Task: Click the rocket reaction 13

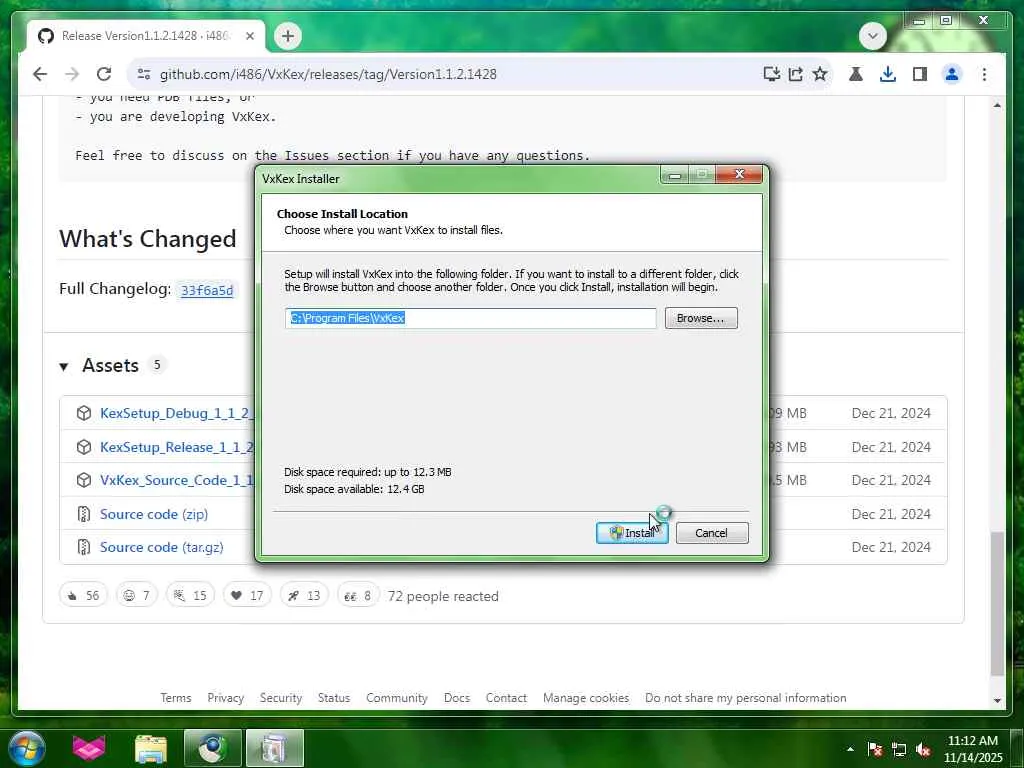Action: [x=304, y=596]
